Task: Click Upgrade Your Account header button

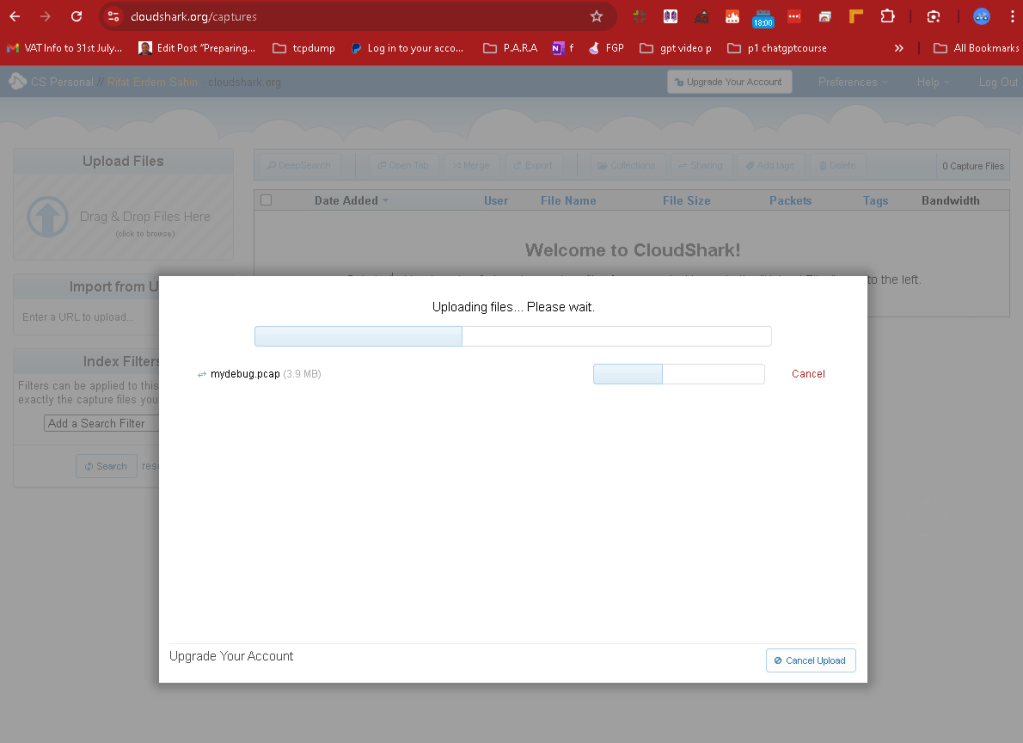Action: pos(729,82)
